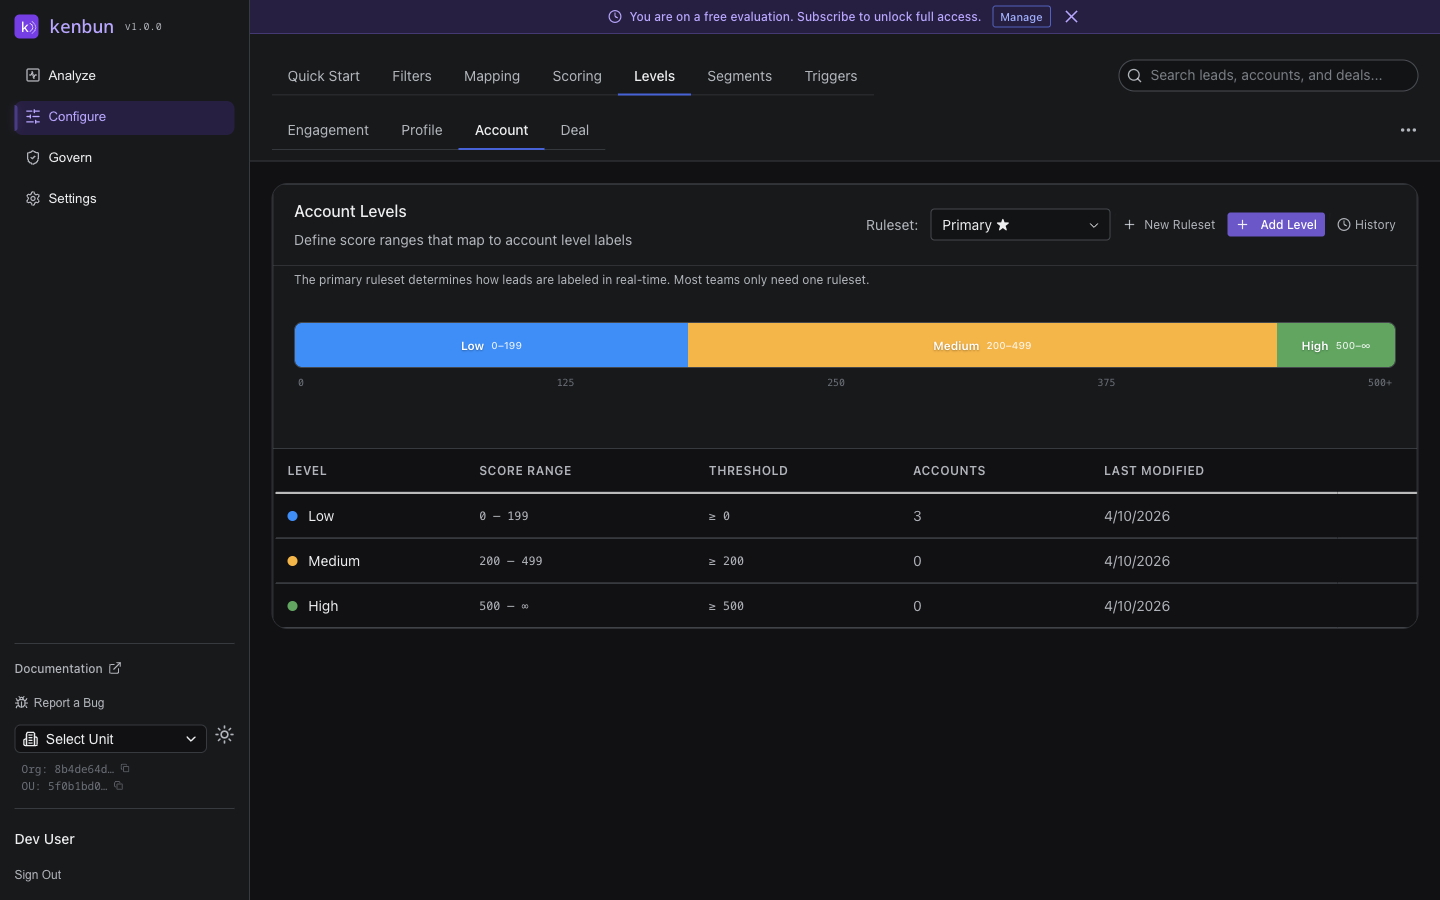Open the Profile sub-tab
Viewport: 1440px width, 900px height.
[422, 130]
